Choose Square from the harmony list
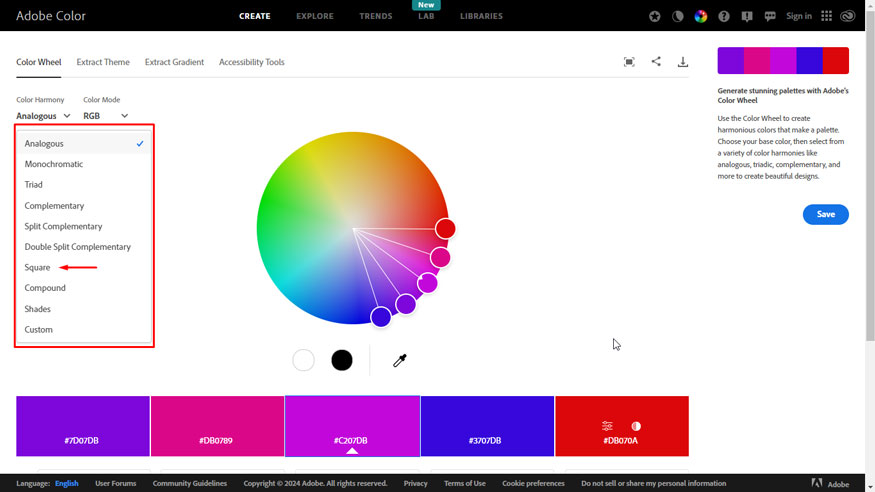Screen dimensions: 875x492 point(38,267)
